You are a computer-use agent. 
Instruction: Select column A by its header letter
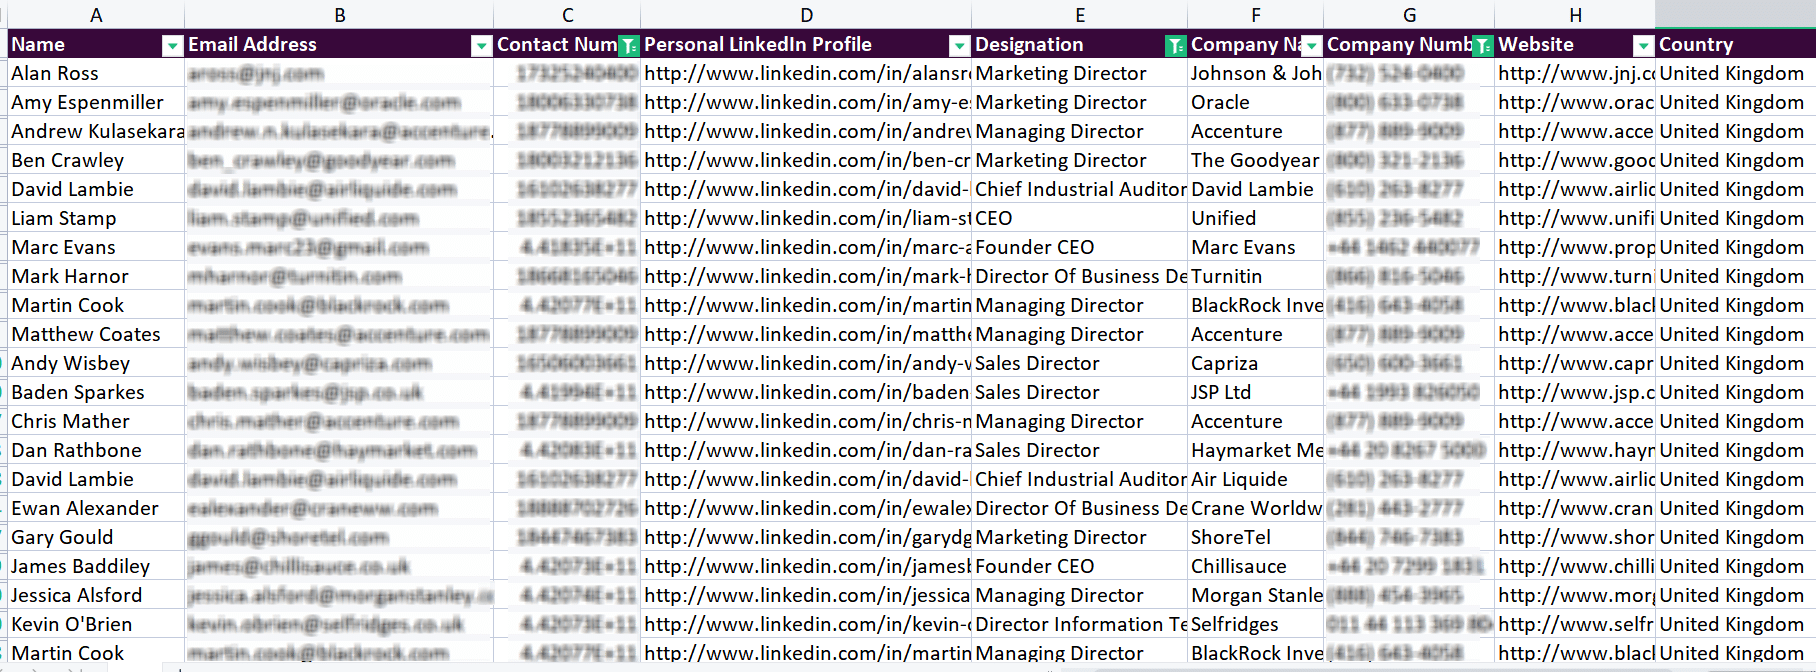click(96, 15)
